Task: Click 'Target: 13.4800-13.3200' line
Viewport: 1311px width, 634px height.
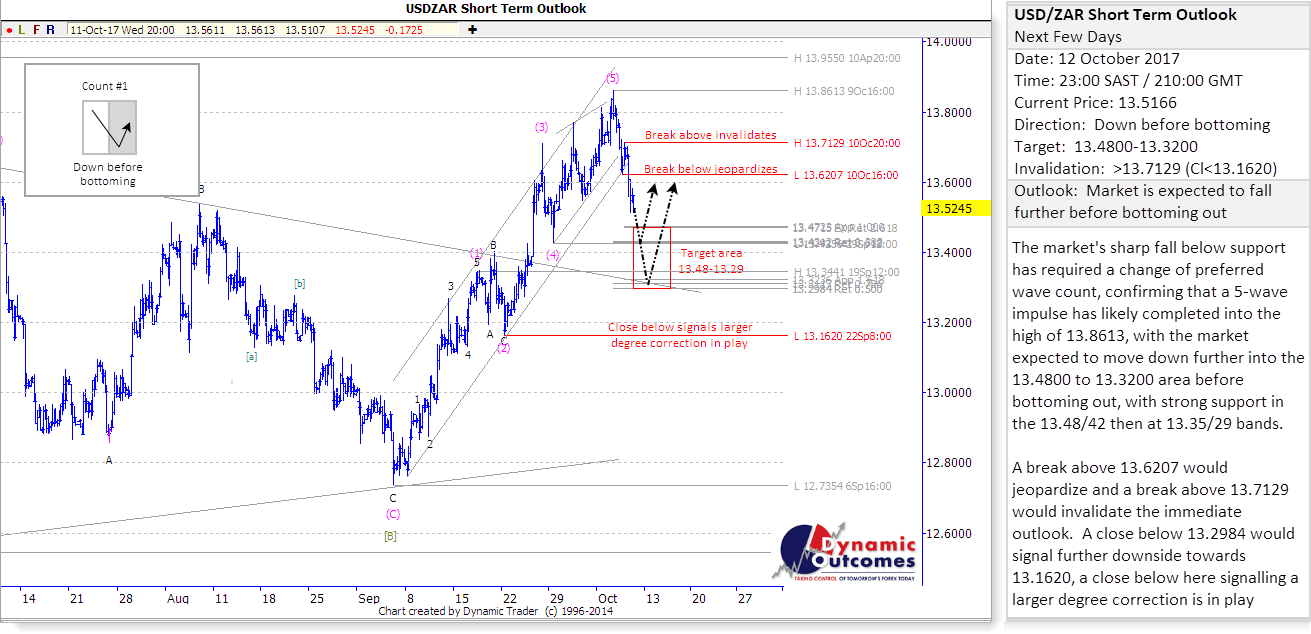Action: pyautogui.click(x=1106, y=146)
